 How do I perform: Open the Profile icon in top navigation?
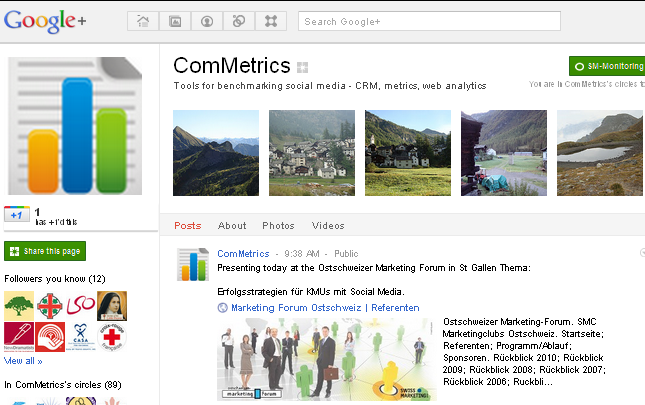(207, 21)
